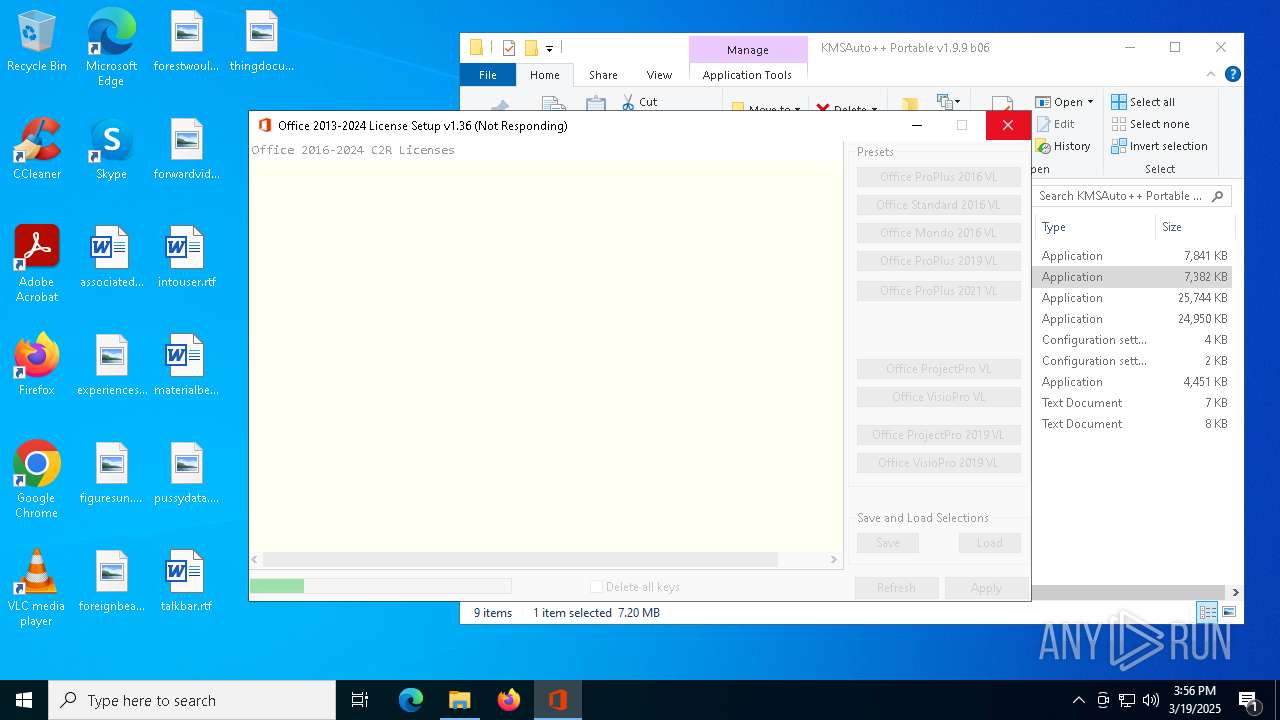Toggle the Delete all keys checkbox
1280x720 pixels.
click(596, 587)
